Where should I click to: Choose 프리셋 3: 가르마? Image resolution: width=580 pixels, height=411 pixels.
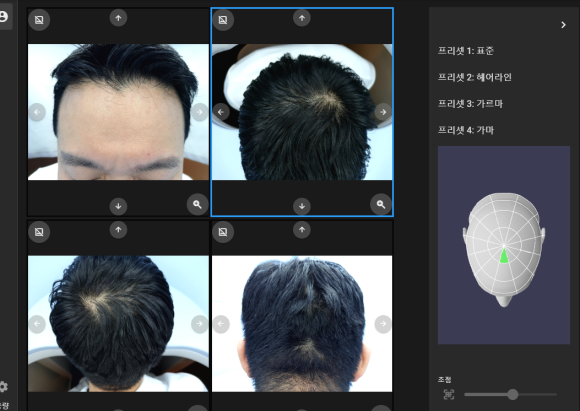[470, 104]
